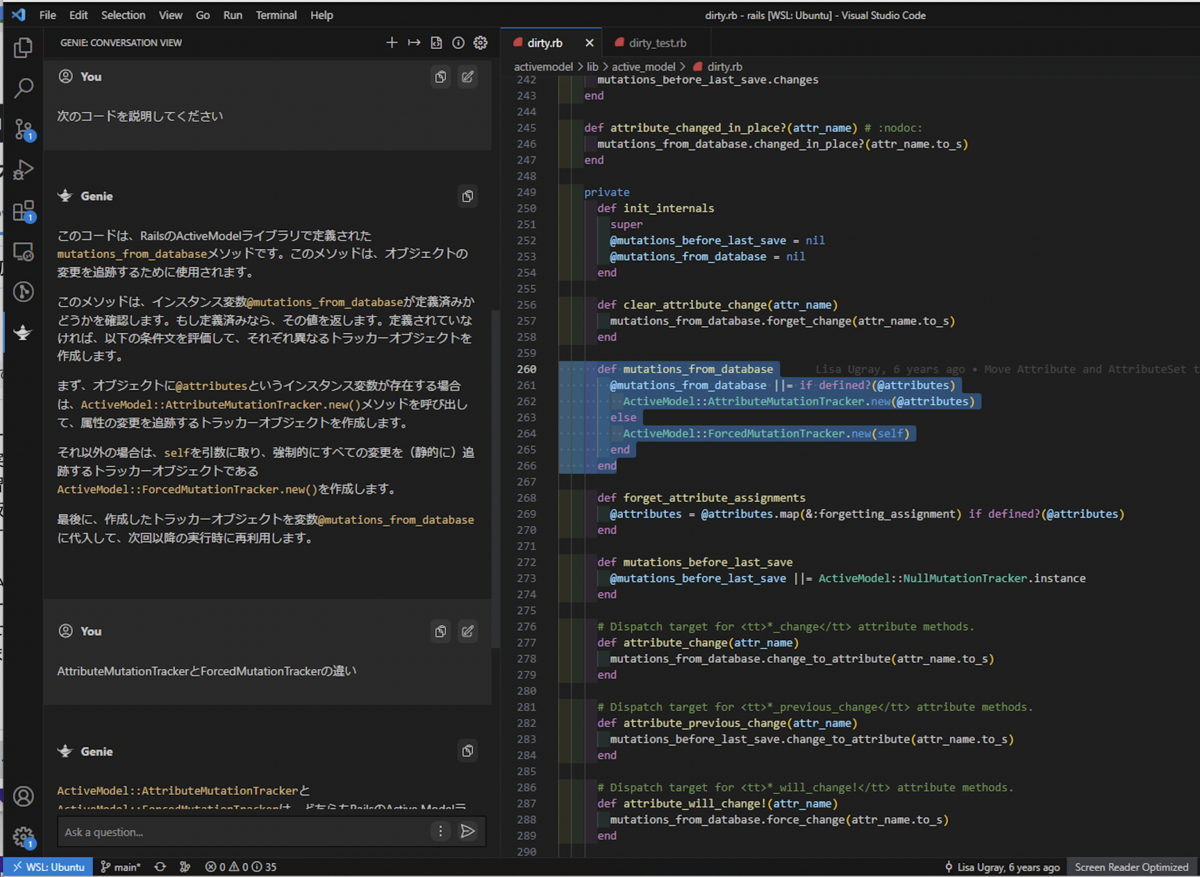Click the WSL: Ubuntu remote indicator
The height and width of the screenshot is (877, 1200).
(48, 867)
